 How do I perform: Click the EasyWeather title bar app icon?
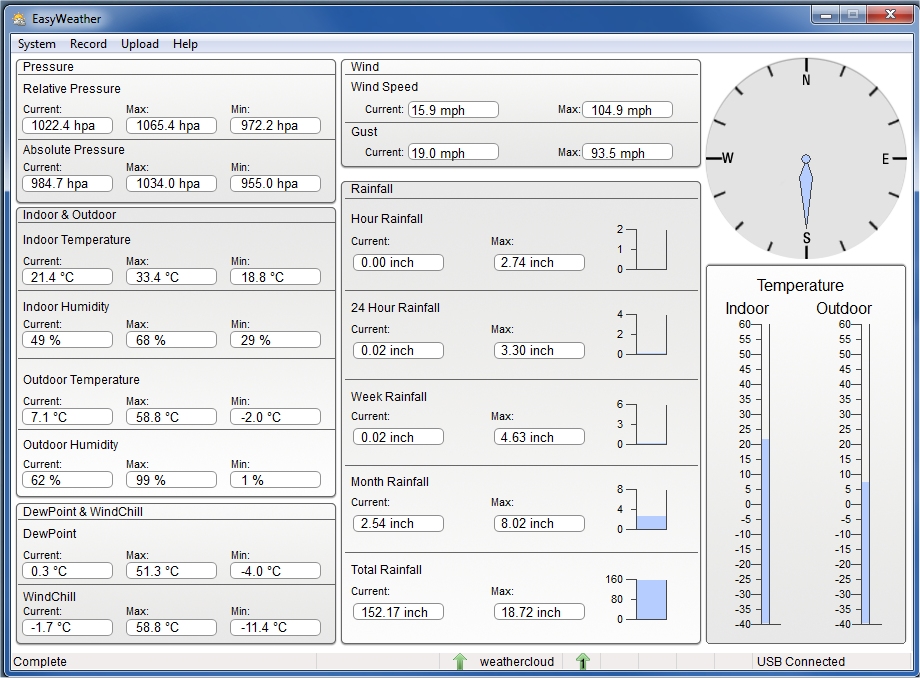tap(18, 18)
